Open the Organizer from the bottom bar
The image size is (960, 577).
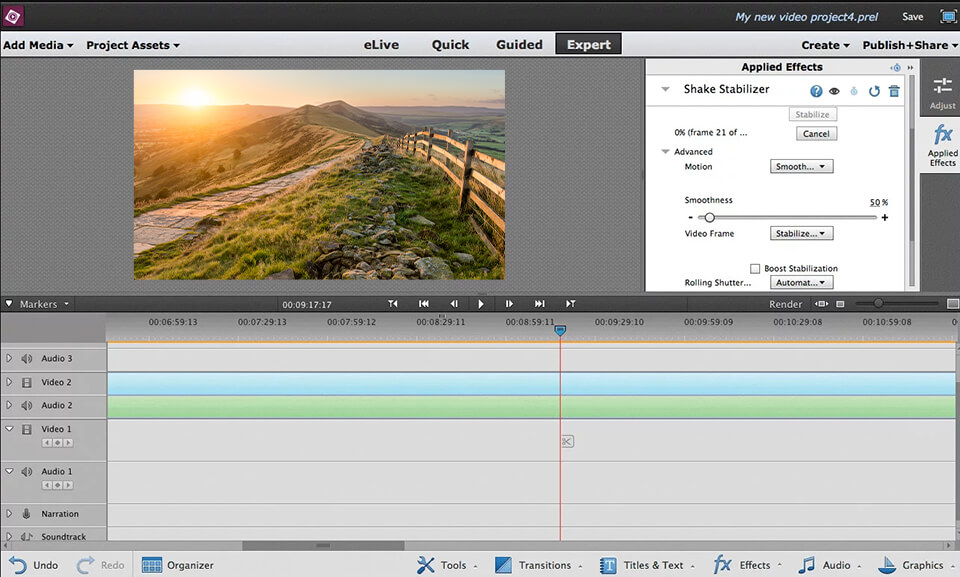pyautogui.click(x=177, y=565)
